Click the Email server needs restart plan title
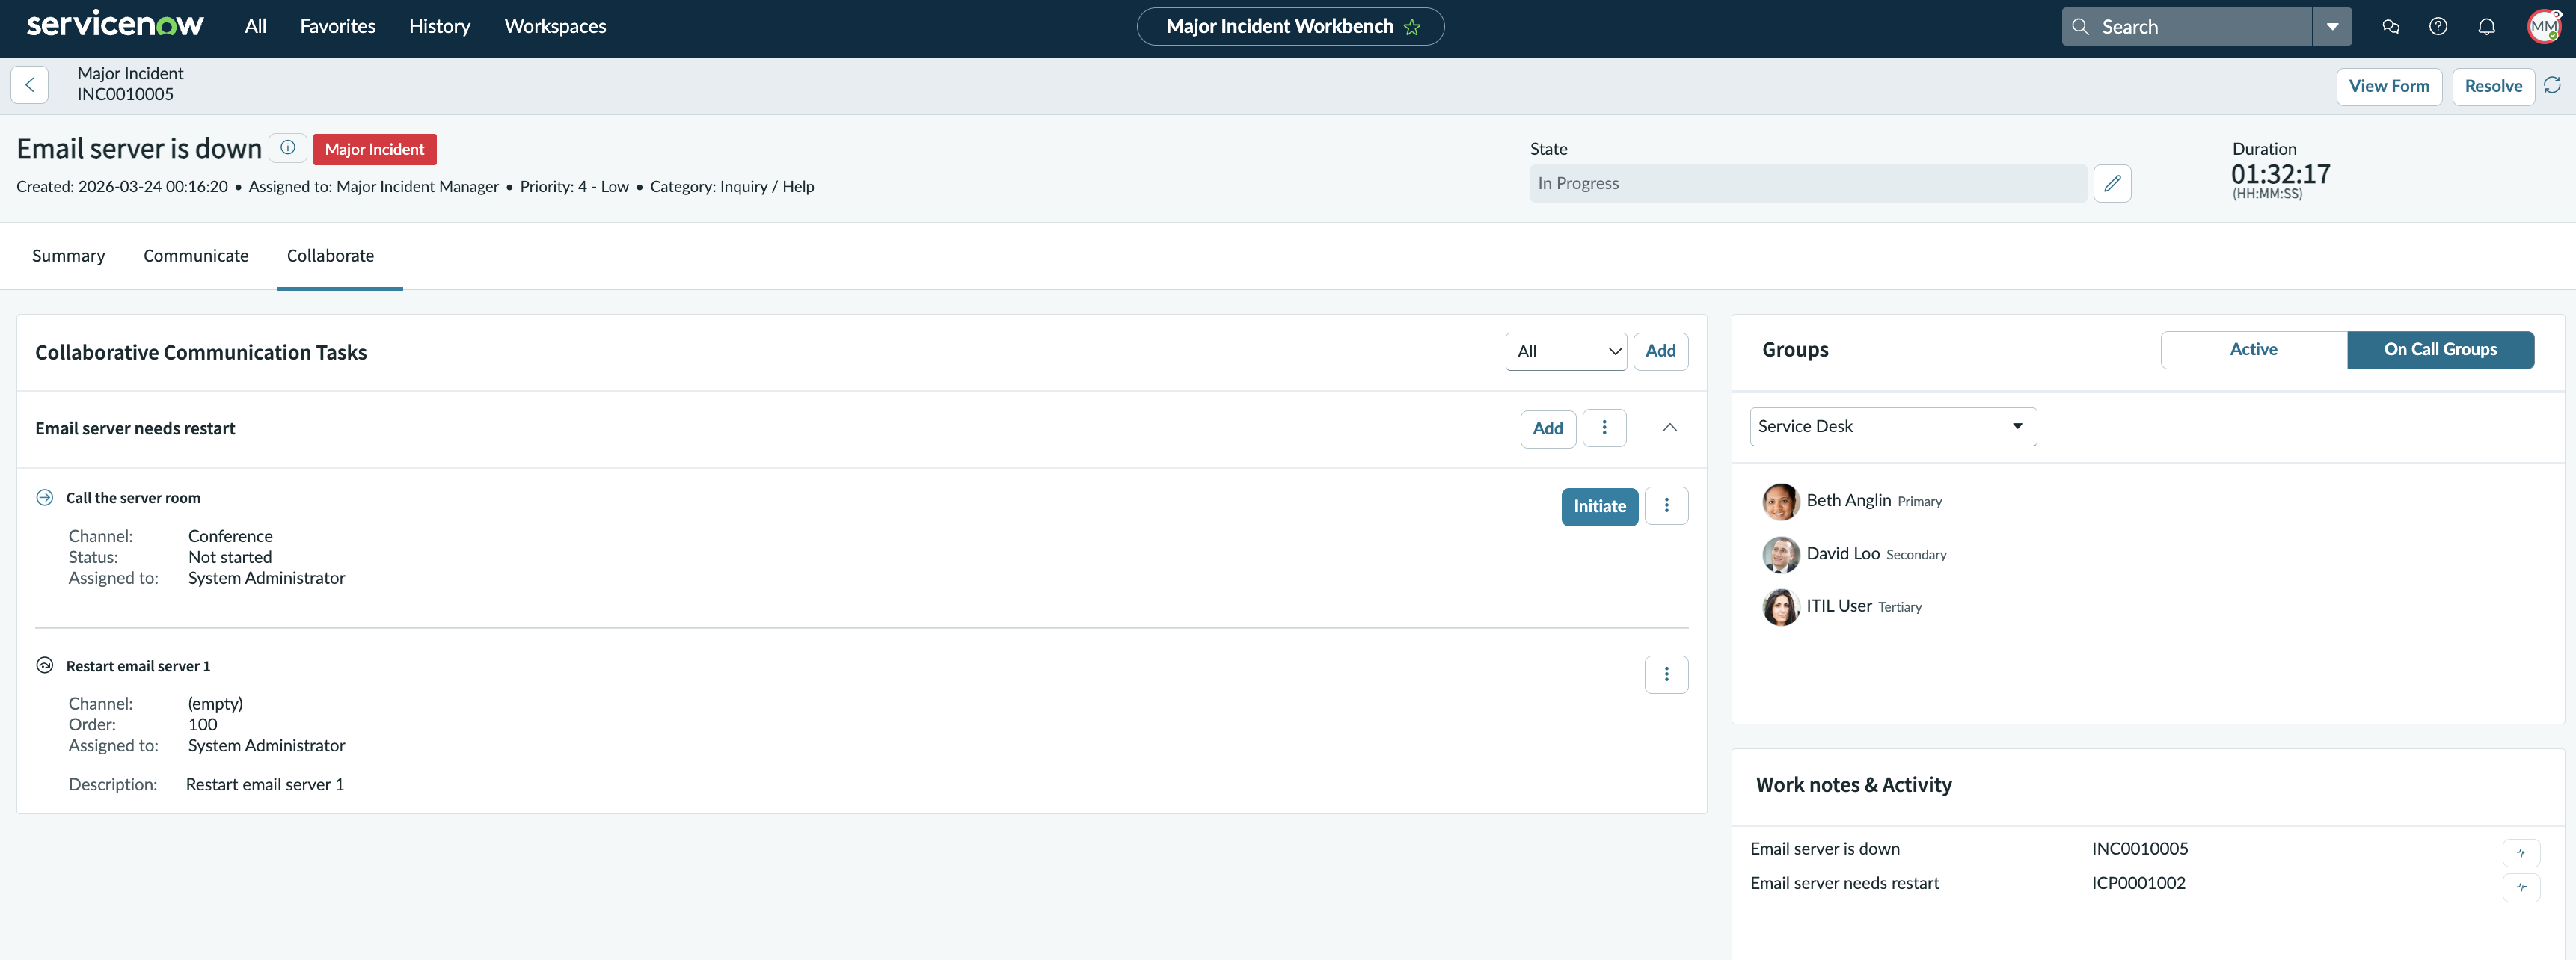The width and height of the screenshot is (2576, 960). coord(135,429)
